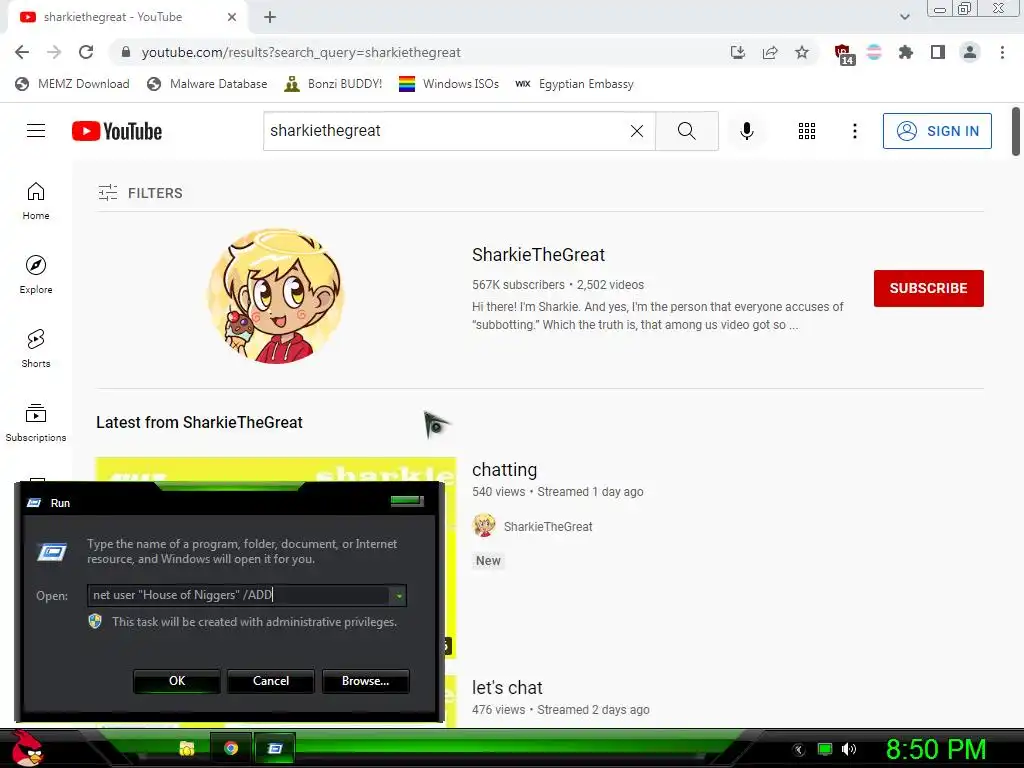Open the Bonzi BUDDY! bookmark
1024x768 pixels.
(333, 84)
